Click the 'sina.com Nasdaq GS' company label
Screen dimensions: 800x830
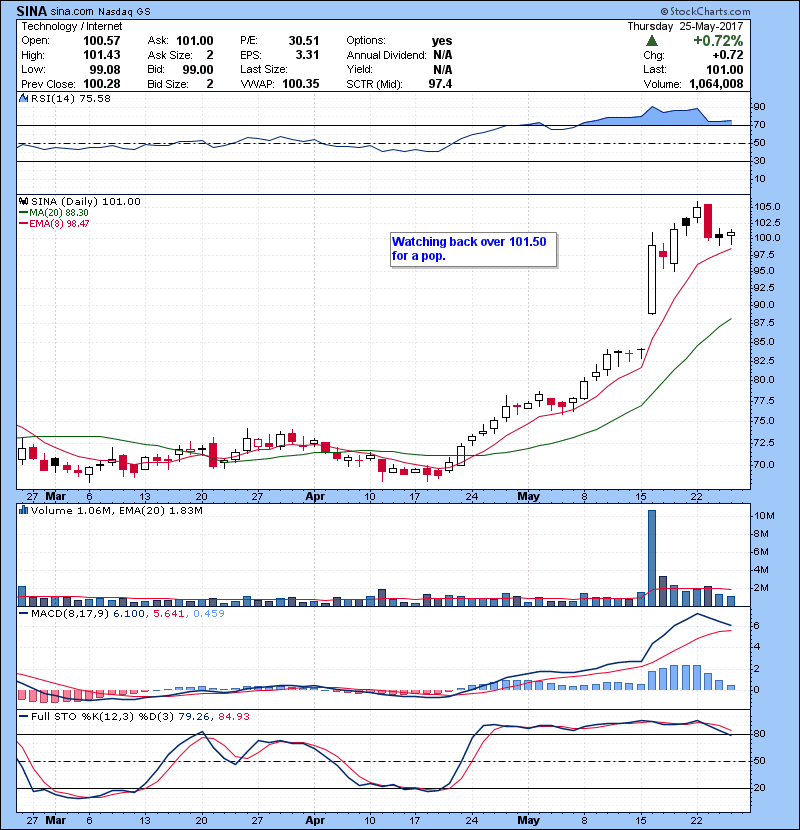pos(101,12)
